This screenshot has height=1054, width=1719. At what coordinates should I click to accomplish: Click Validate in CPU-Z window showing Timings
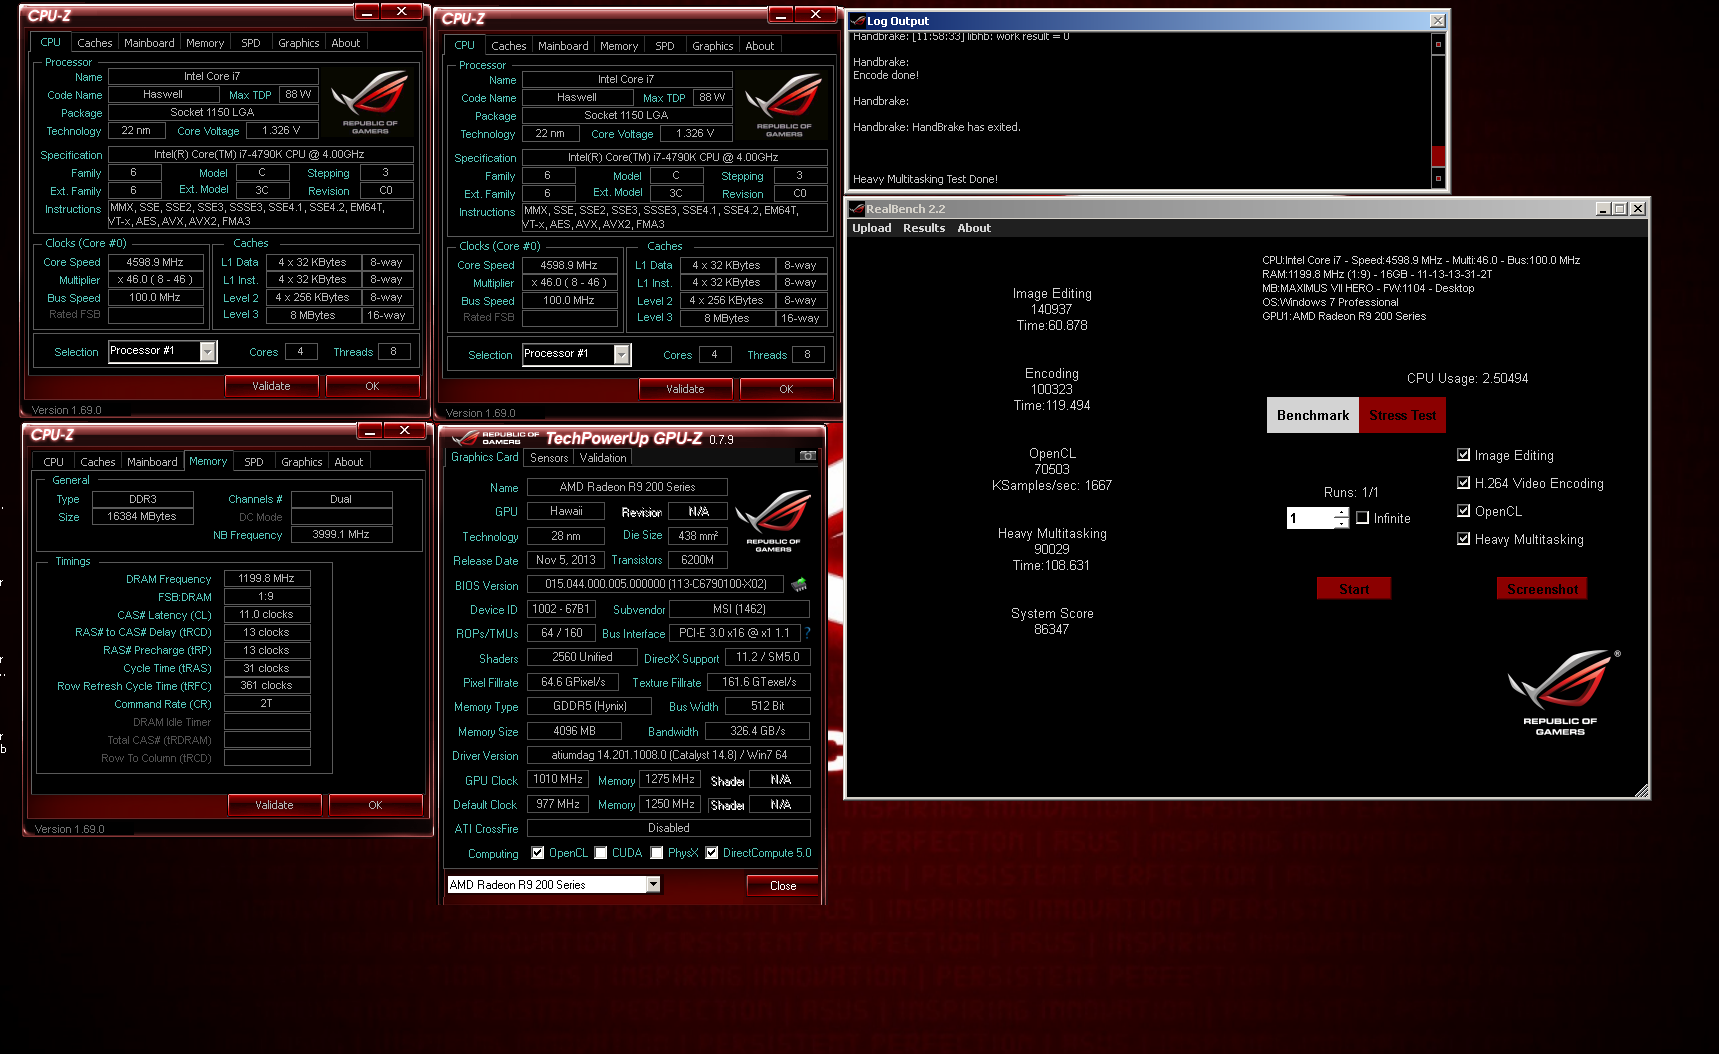274,805
